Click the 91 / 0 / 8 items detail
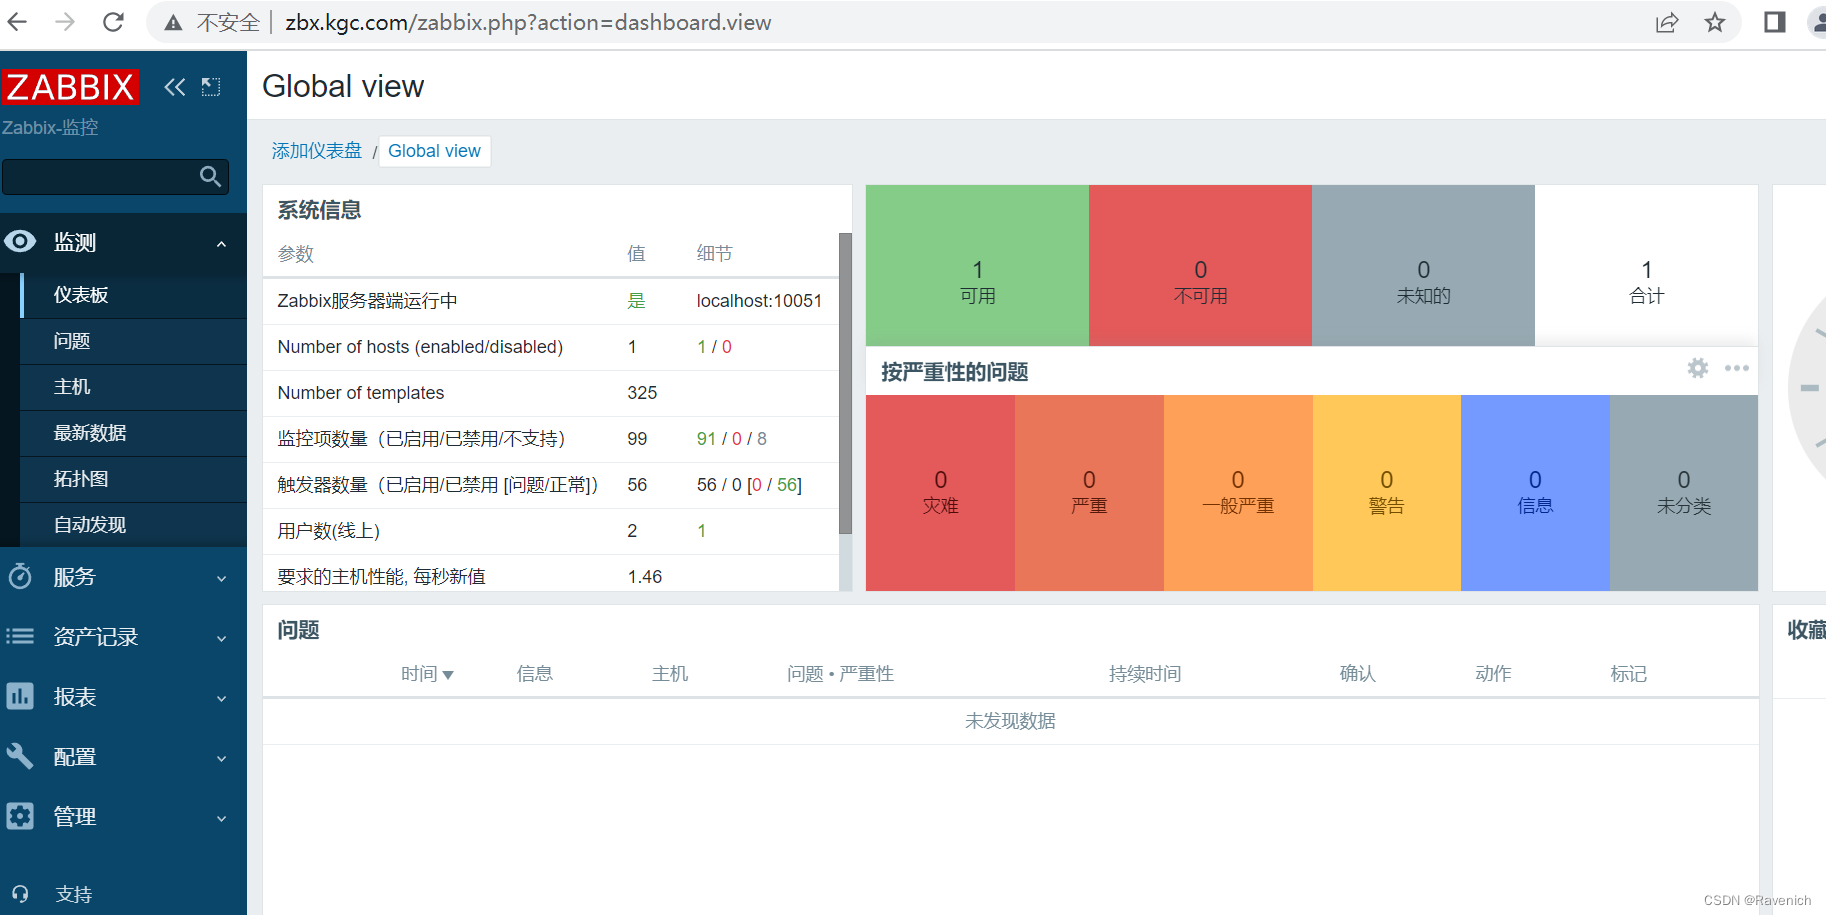1826x915 pixels. point(732,439)
